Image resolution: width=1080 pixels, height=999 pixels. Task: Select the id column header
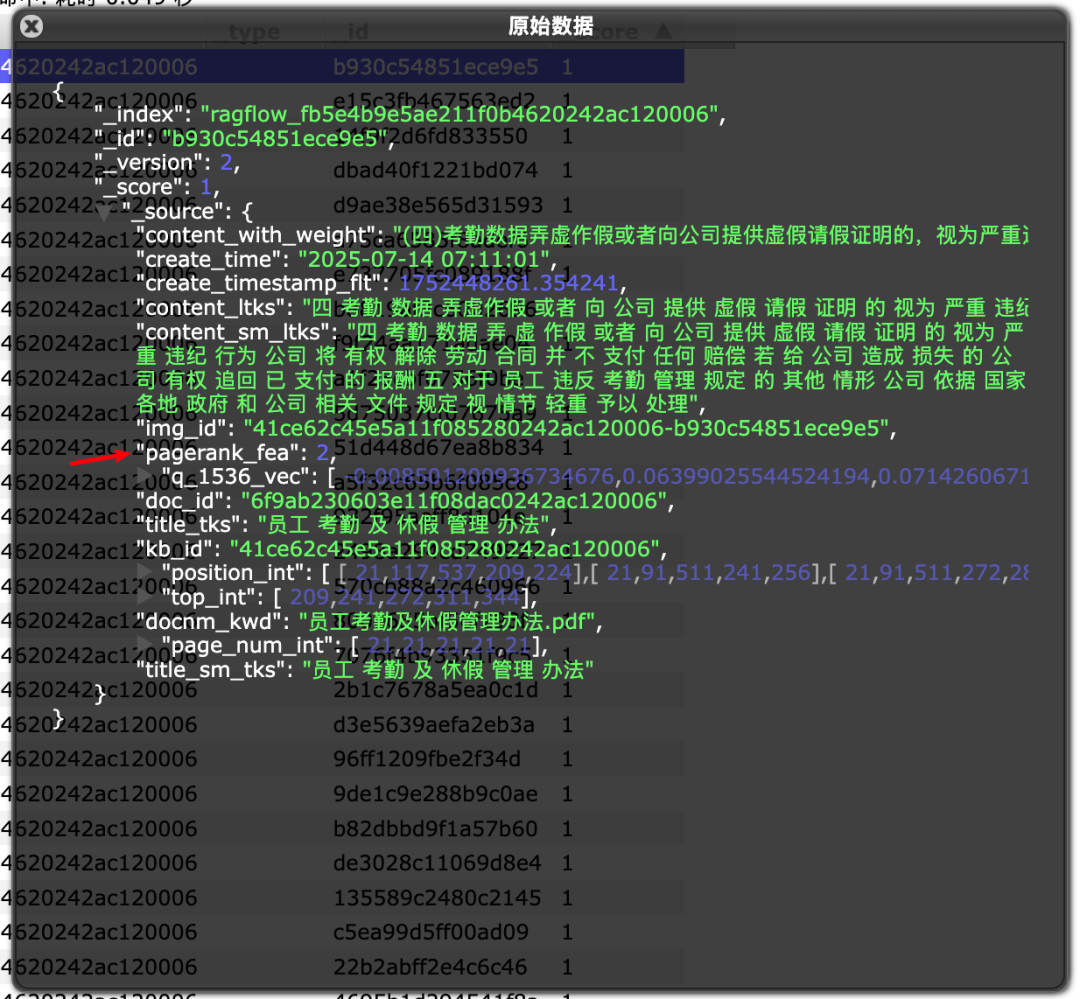(357, 31)
